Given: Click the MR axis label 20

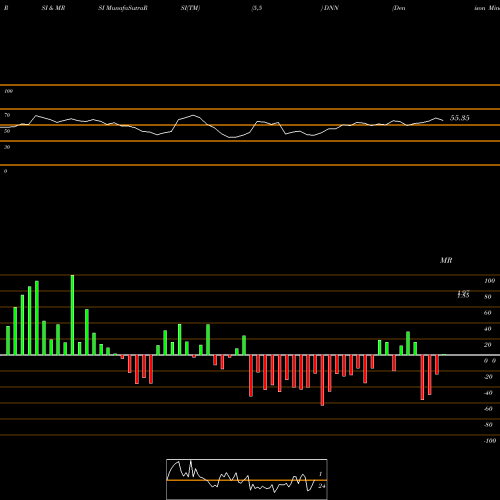Looking at the screenshot, I should pyautogui.click(x=488, y=345).
